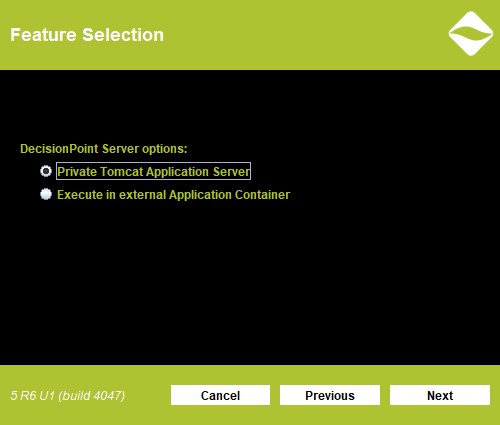Select Execute in external Application Container radio
The height and width of the screenshot is (425, 500).
pos(46,194)
